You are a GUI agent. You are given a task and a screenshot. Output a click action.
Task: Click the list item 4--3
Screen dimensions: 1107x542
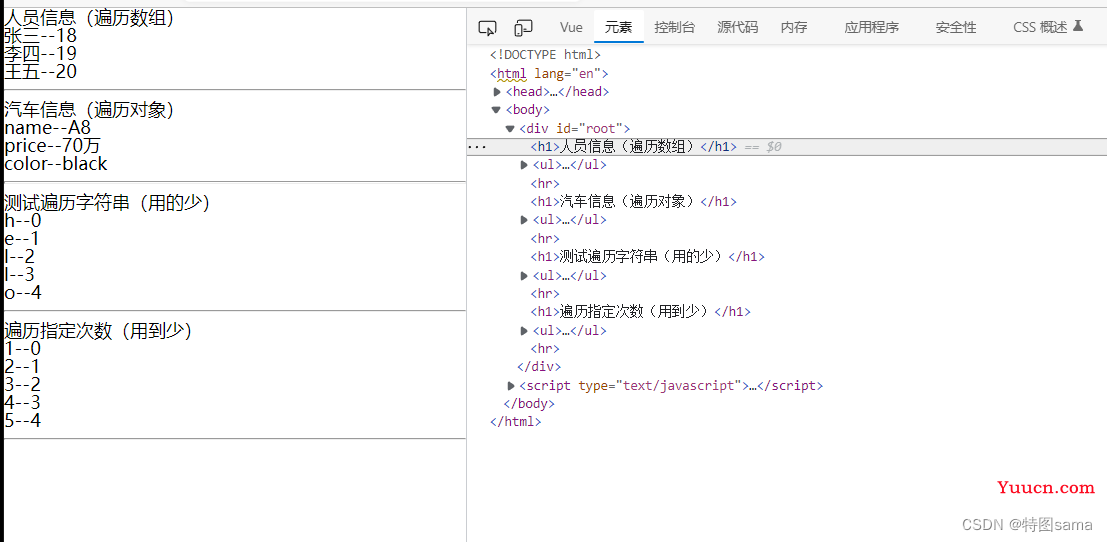pyautogui.click(x=23, y=402)
